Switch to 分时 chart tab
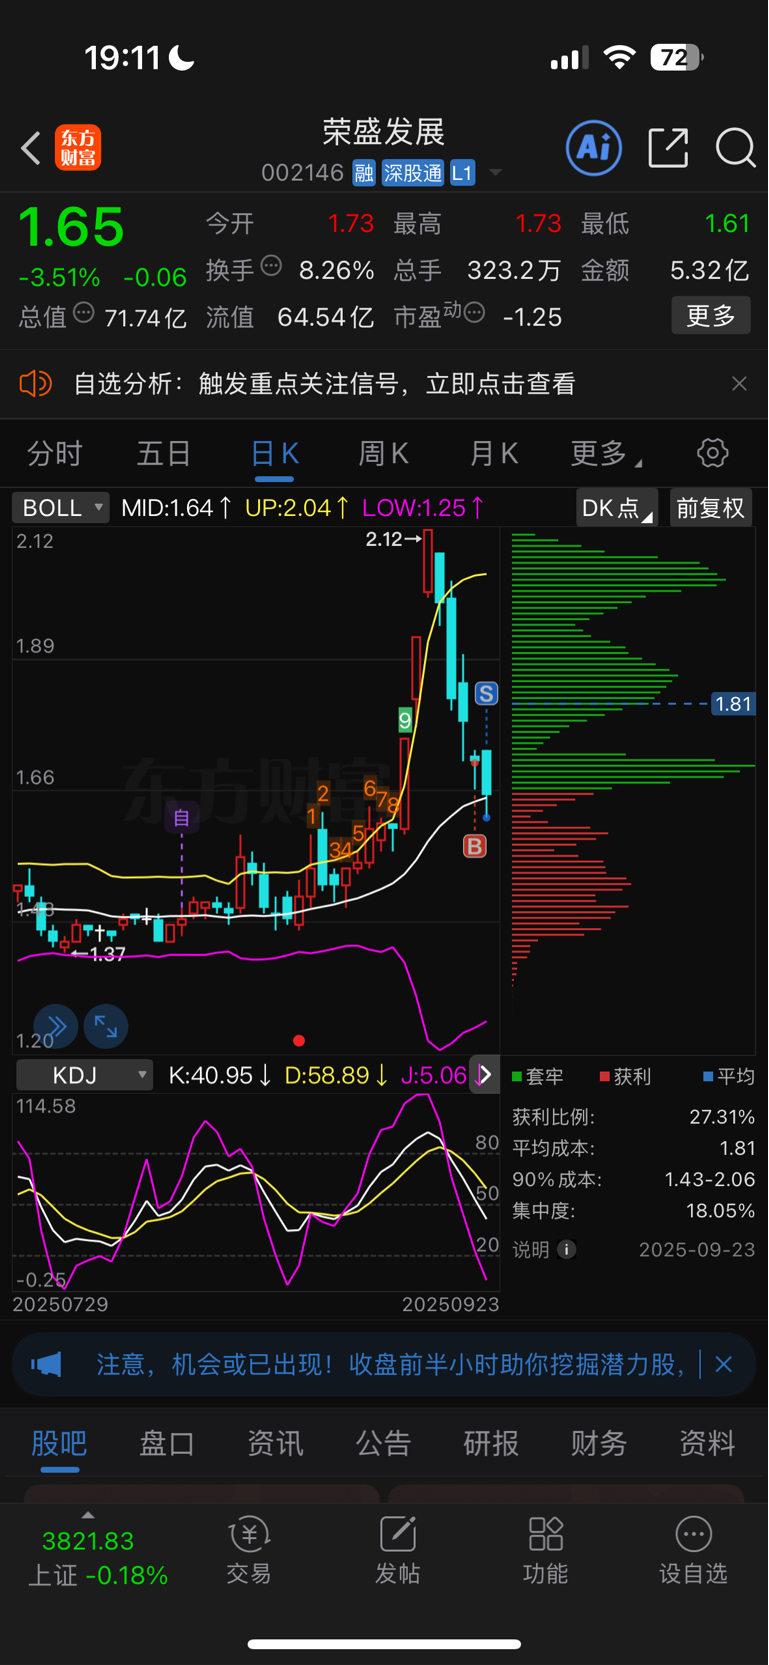The width and height of the screenshot is (769, 1665). click(55, 454)
